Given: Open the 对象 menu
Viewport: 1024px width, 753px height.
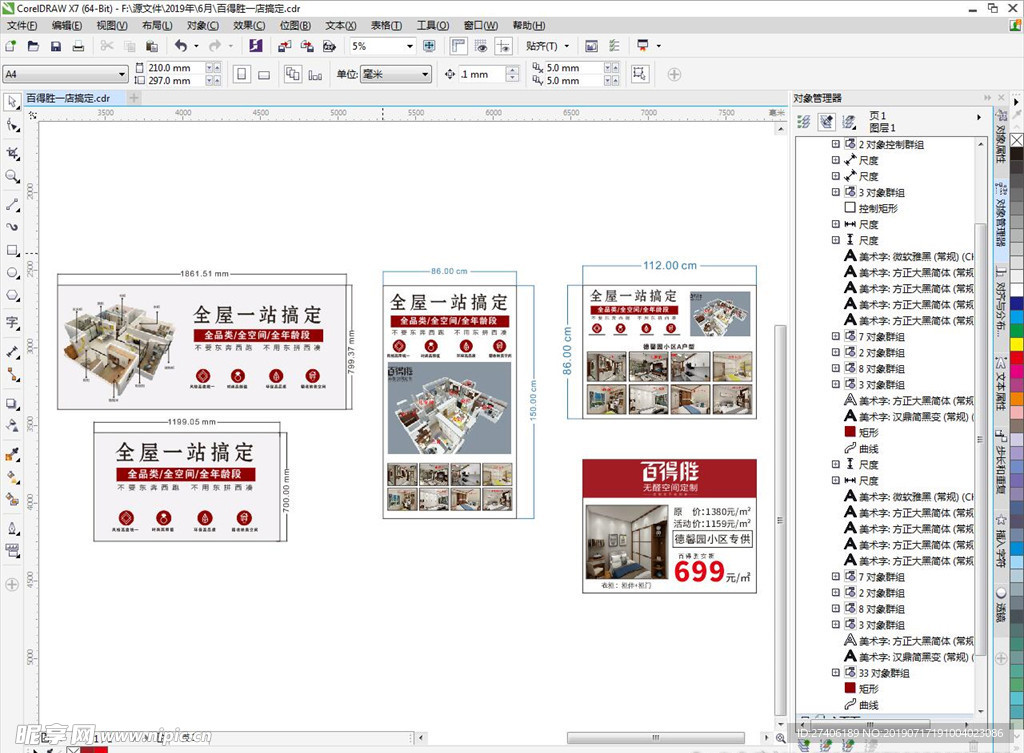Looking at the screenshot, I should [202, 25].
